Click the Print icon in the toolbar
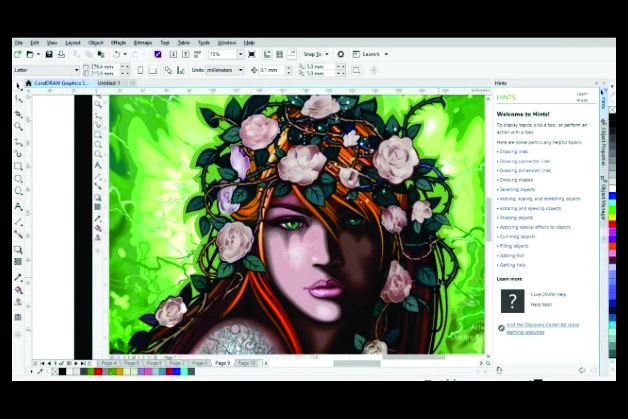 coord(61,54)
